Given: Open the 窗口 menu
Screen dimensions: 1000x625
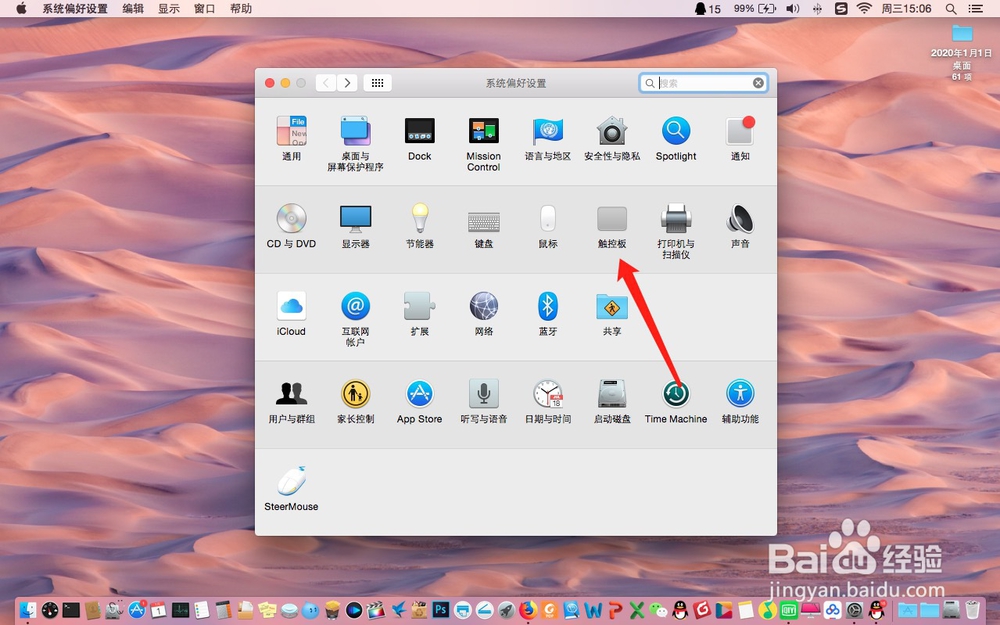Looking at the screenshot, I should point(205,8).
